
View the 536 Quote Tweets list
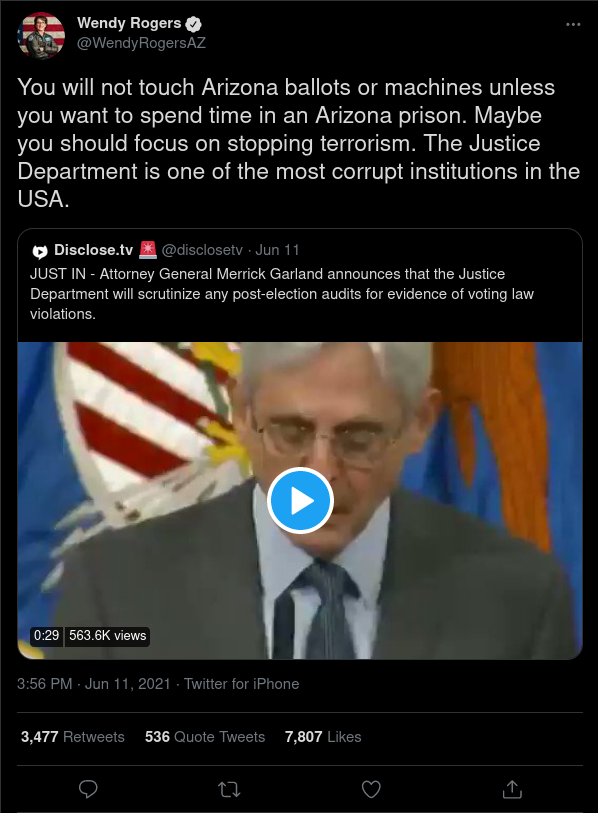pyautogui.click(x=205, y=737)
